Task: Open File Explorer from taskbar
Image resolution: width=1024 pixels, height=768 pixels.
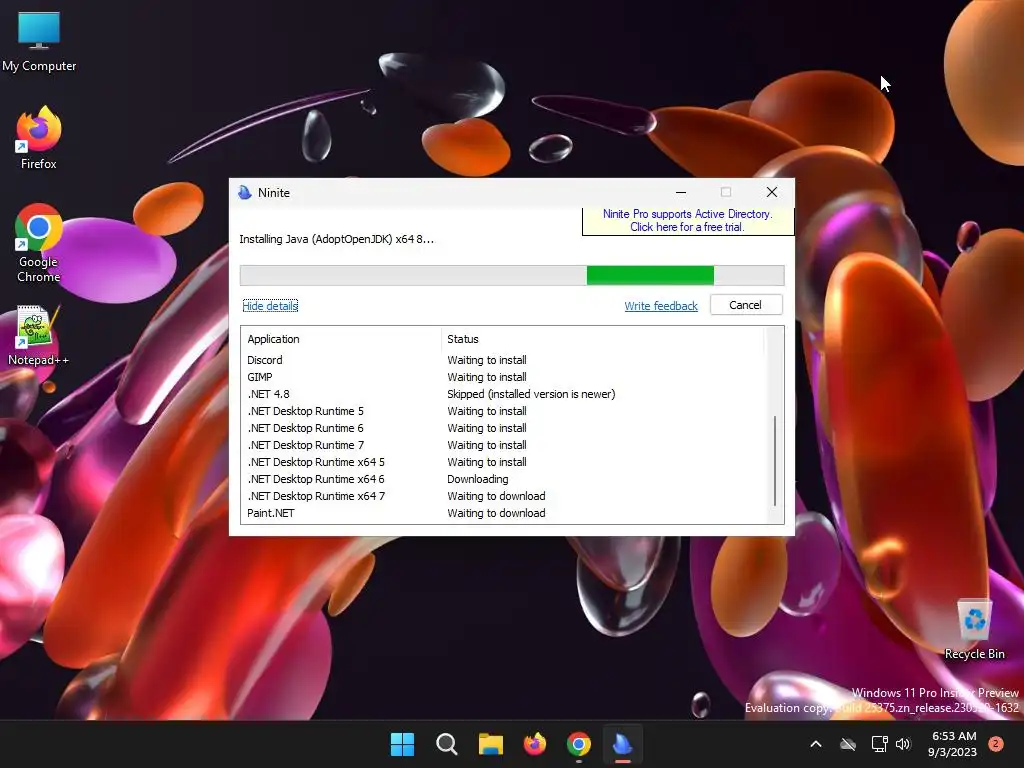Action: [x=490, y=744]
